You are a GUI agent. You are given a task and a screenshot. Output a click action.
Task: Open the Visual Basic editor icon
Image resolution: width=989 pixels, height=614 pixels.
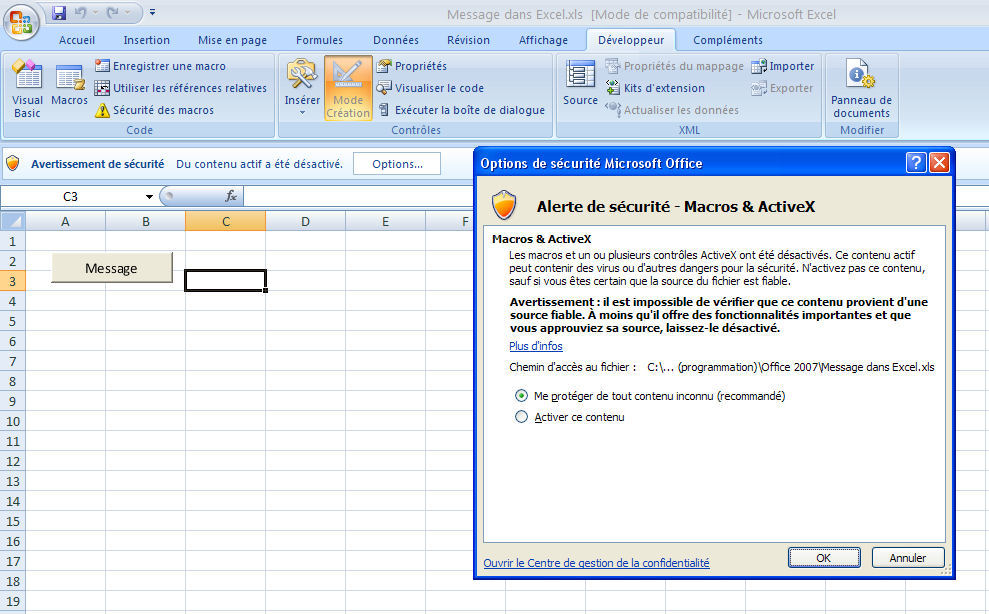point(27,88)
